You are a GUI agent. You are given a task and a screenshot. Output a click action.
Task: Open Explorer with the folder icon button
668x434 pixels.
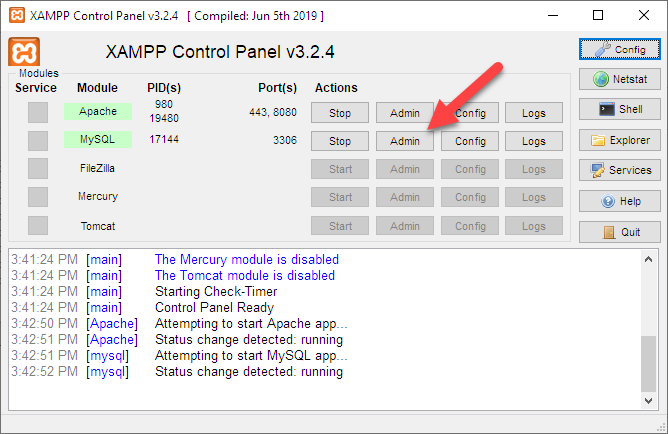(x=619, y=140)
